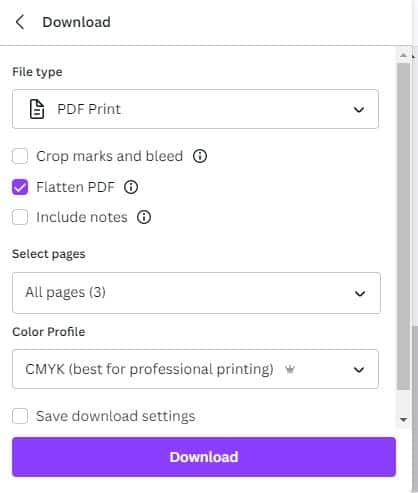Uncheck the Flatten PDF checkbox

point(20,187)
